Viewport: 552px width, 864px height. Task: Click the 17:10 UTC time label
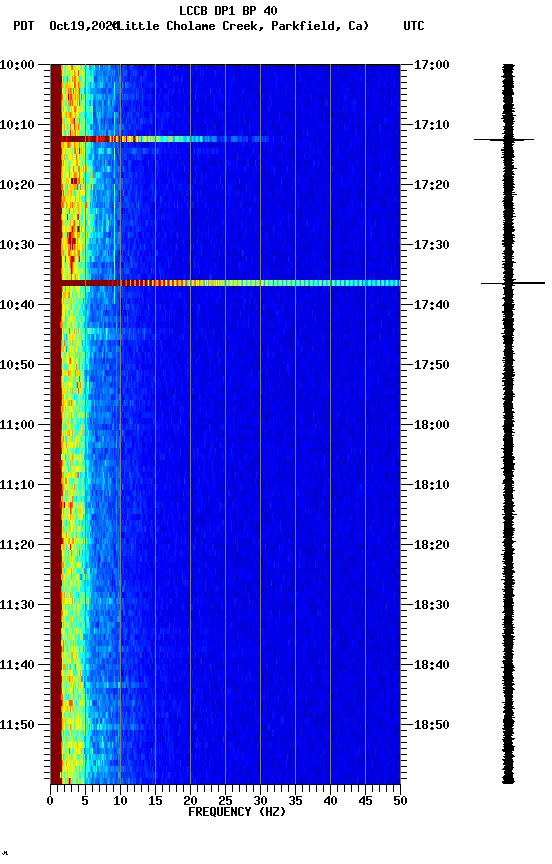click(432, 125)
